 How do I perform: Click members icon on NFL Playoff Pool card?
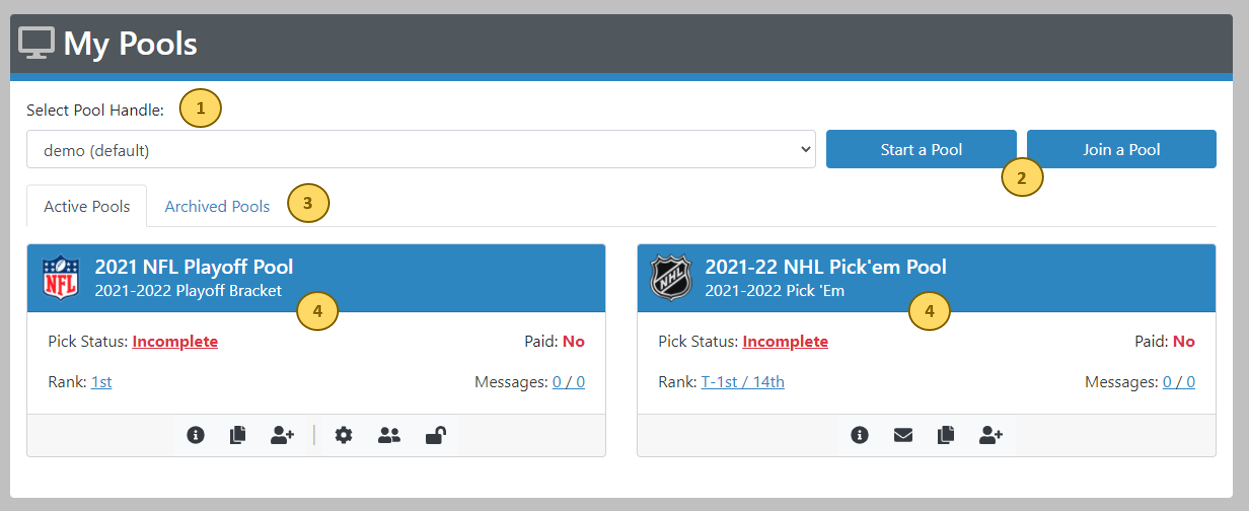click(x=389, y=436)
